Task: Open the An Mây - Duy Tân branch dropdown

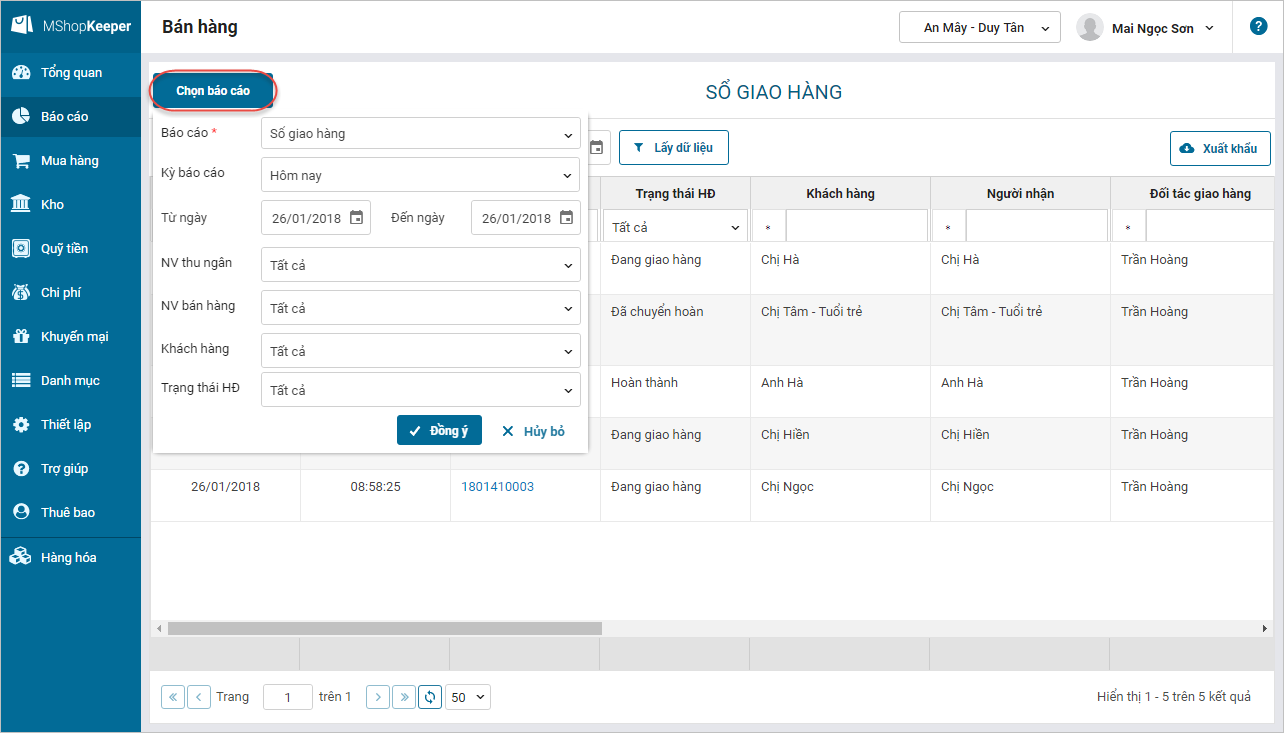Action: pyautogui.click(x=980, y=28)
